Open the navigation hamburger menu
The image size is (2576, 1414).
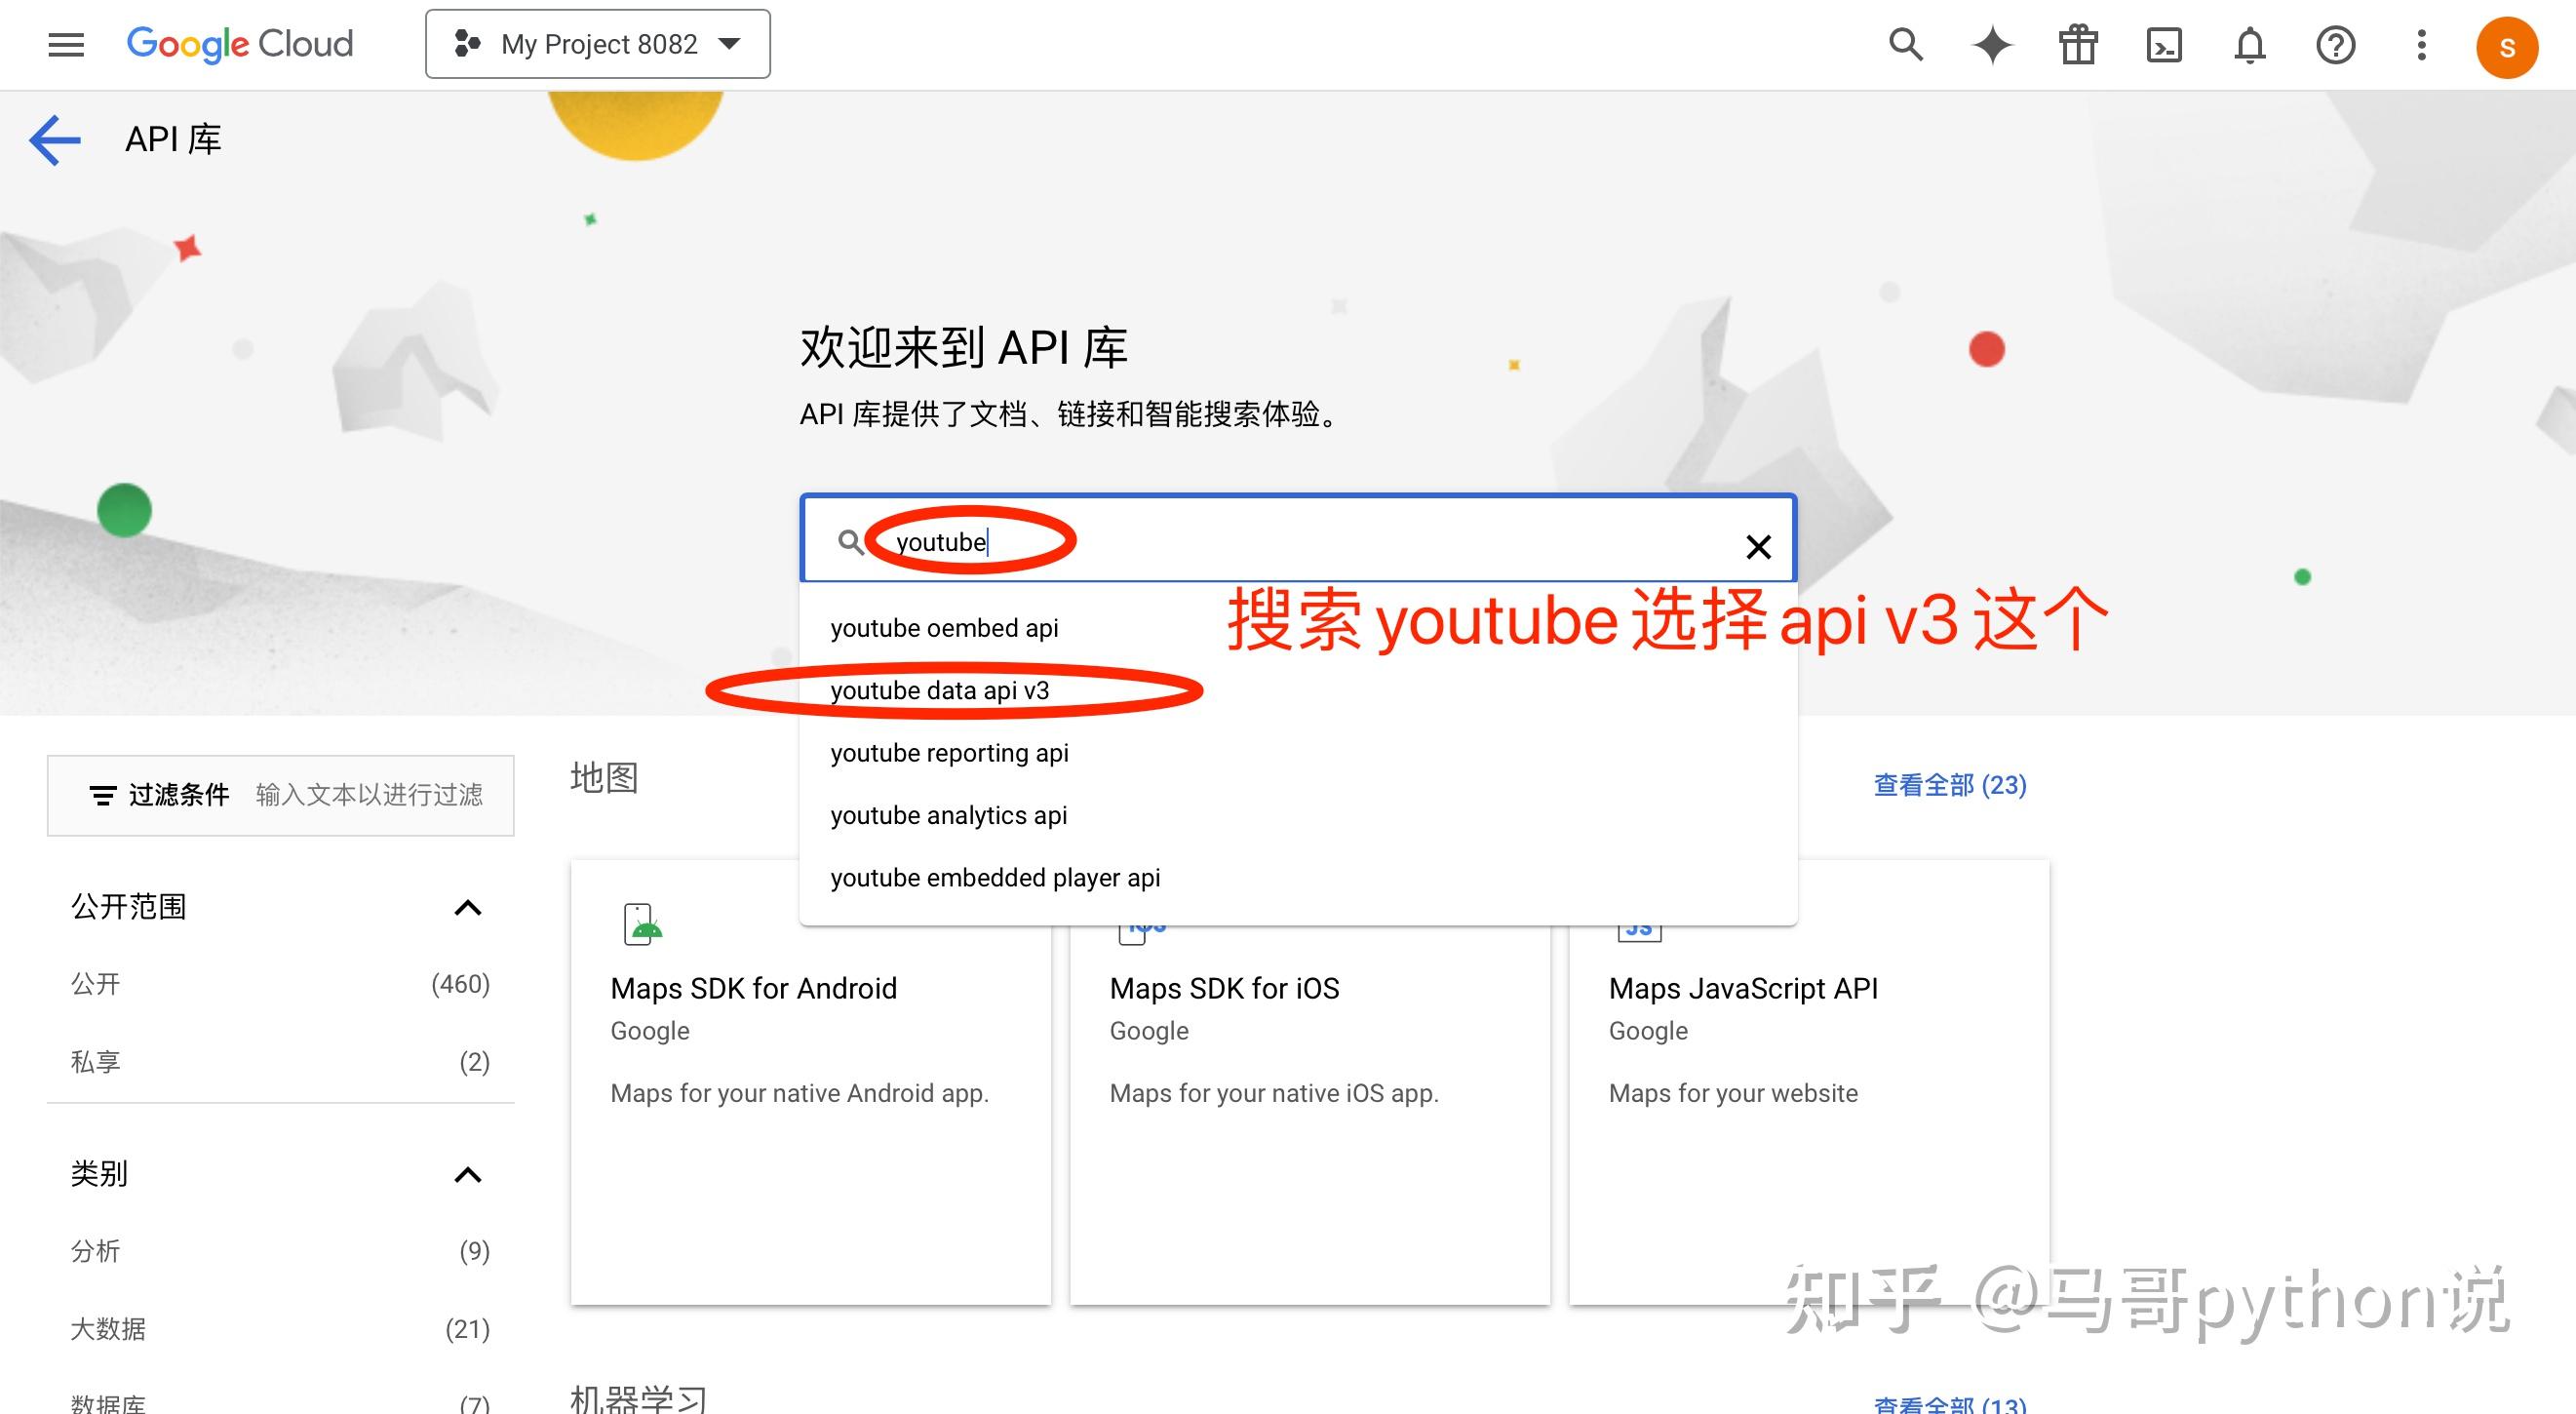[x=64, y=44]
